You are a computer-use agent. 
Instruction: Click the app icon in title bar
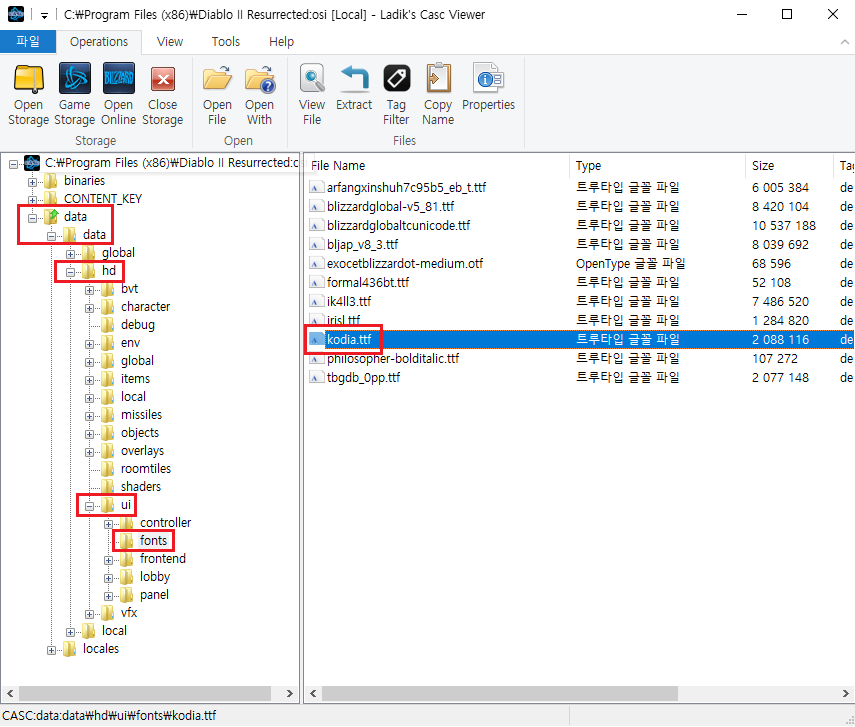[x=16, y=14]
